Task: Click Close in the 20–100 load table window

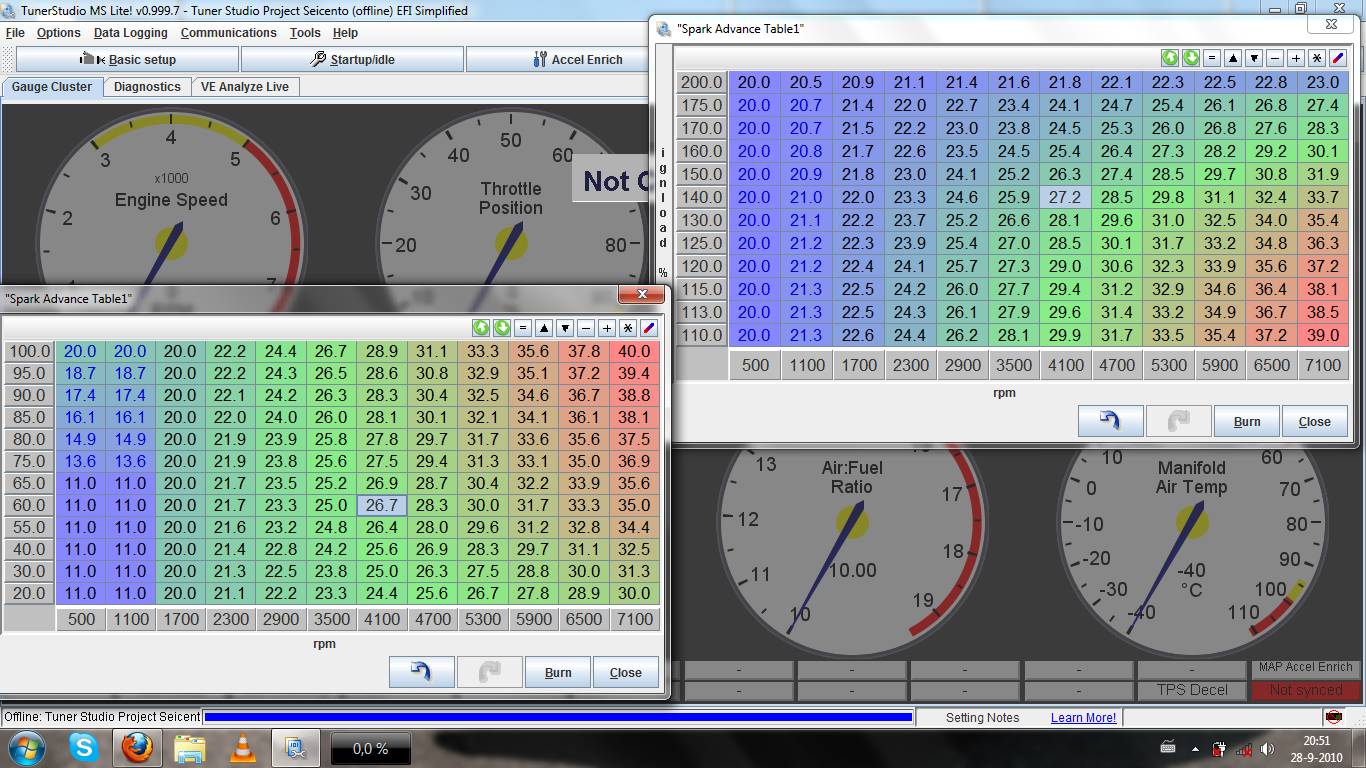Action: (626, 672)
